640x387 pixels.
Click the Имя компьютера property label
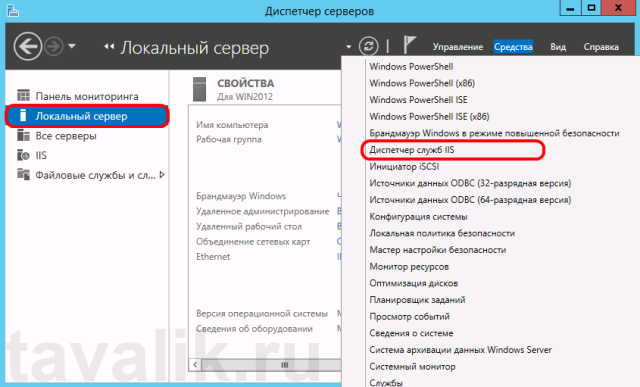tap(232, 125)
